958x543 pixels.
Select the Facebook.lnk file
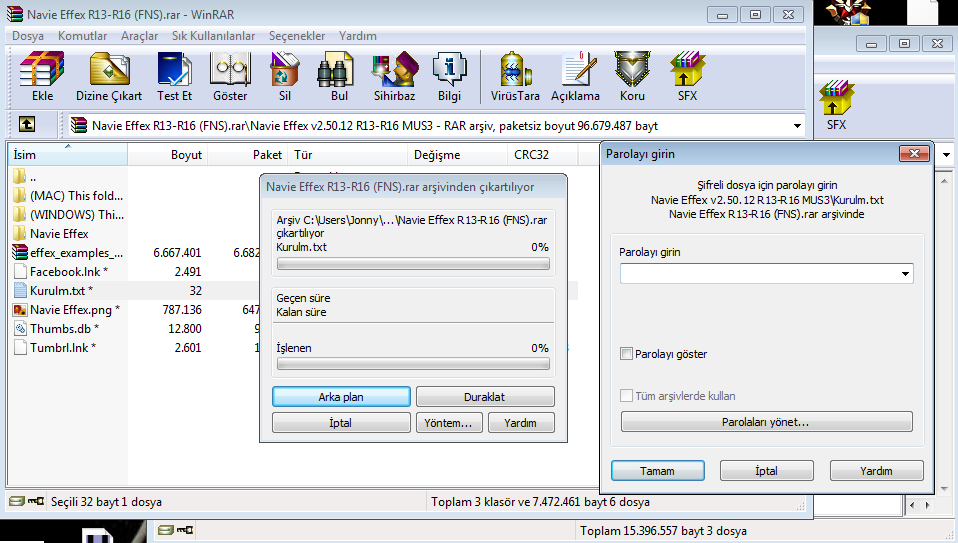(x=61, y=271)
